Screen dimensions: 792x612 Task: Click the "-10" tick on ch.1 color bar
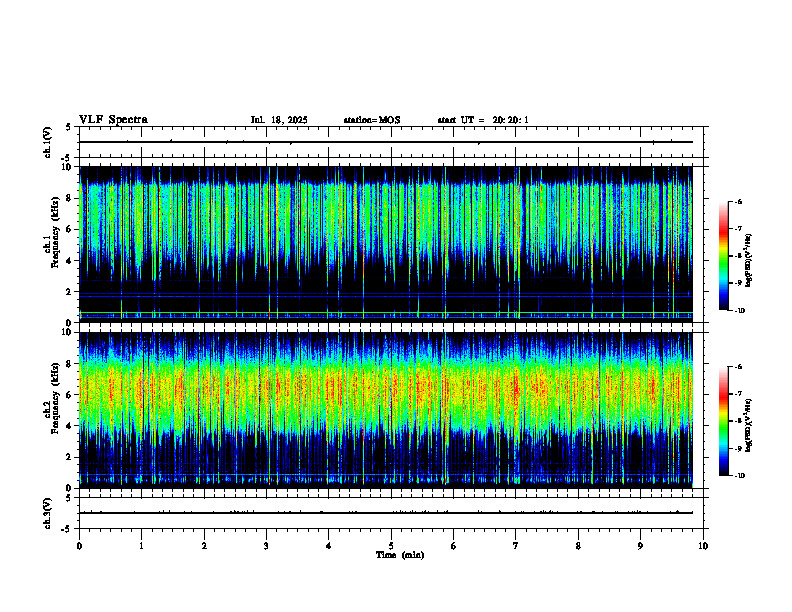[x=739, y=311]
